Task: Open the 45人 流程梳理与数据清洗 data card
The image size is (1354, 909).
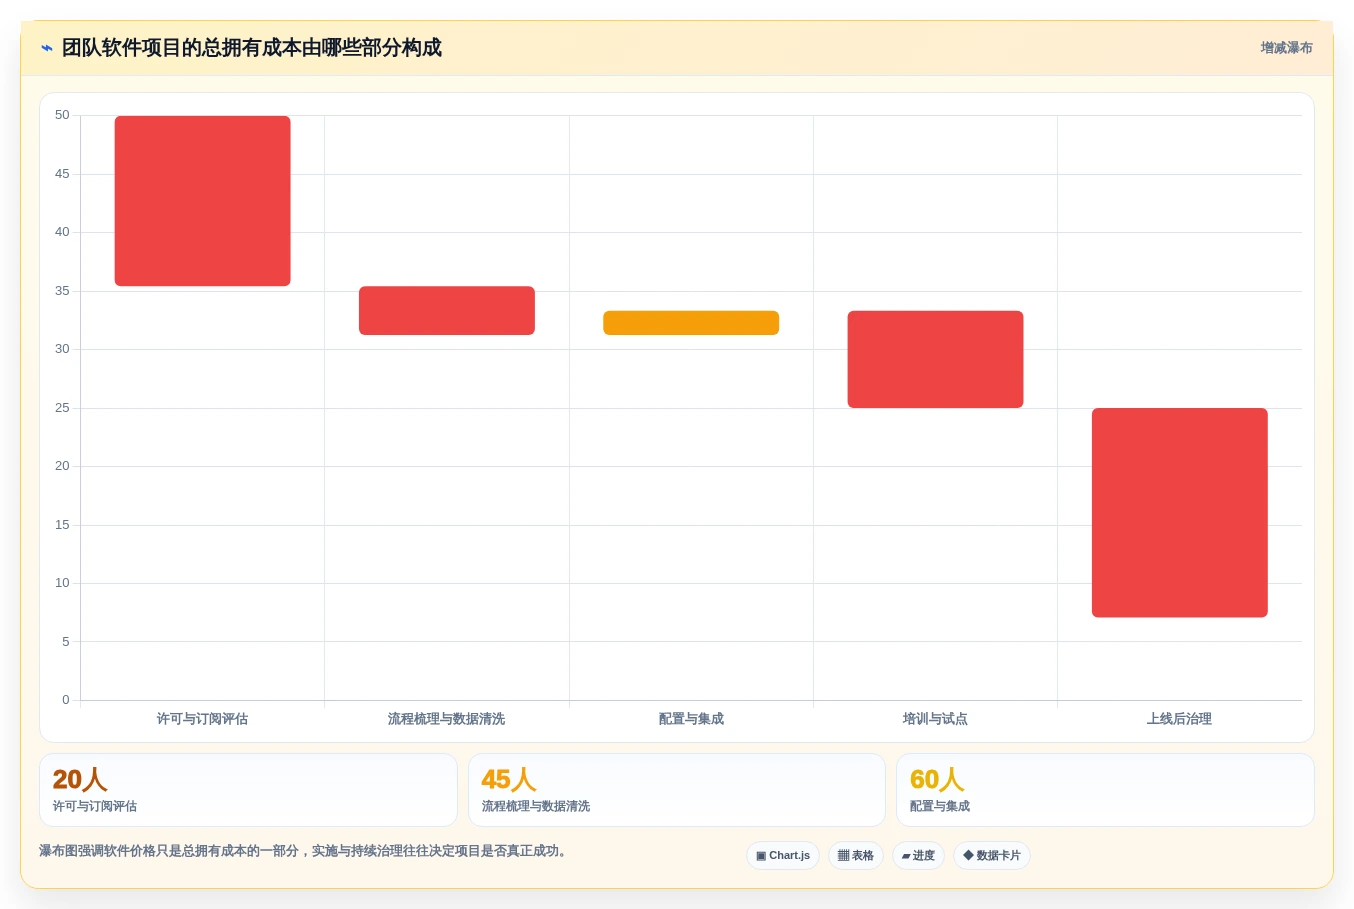Action: tap(677, 790)
